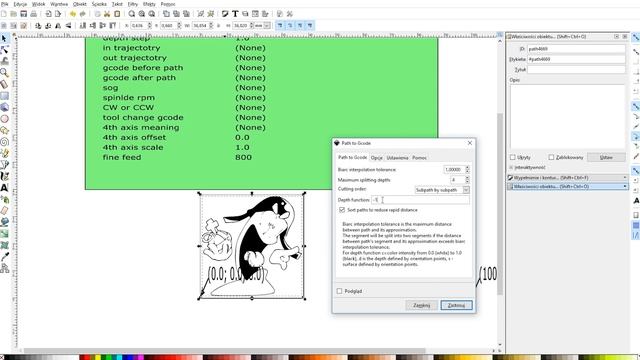The image size is (640, 360).
Task: Select the Spiral tool
Action: pyautogui.click(x=4, y=142)
